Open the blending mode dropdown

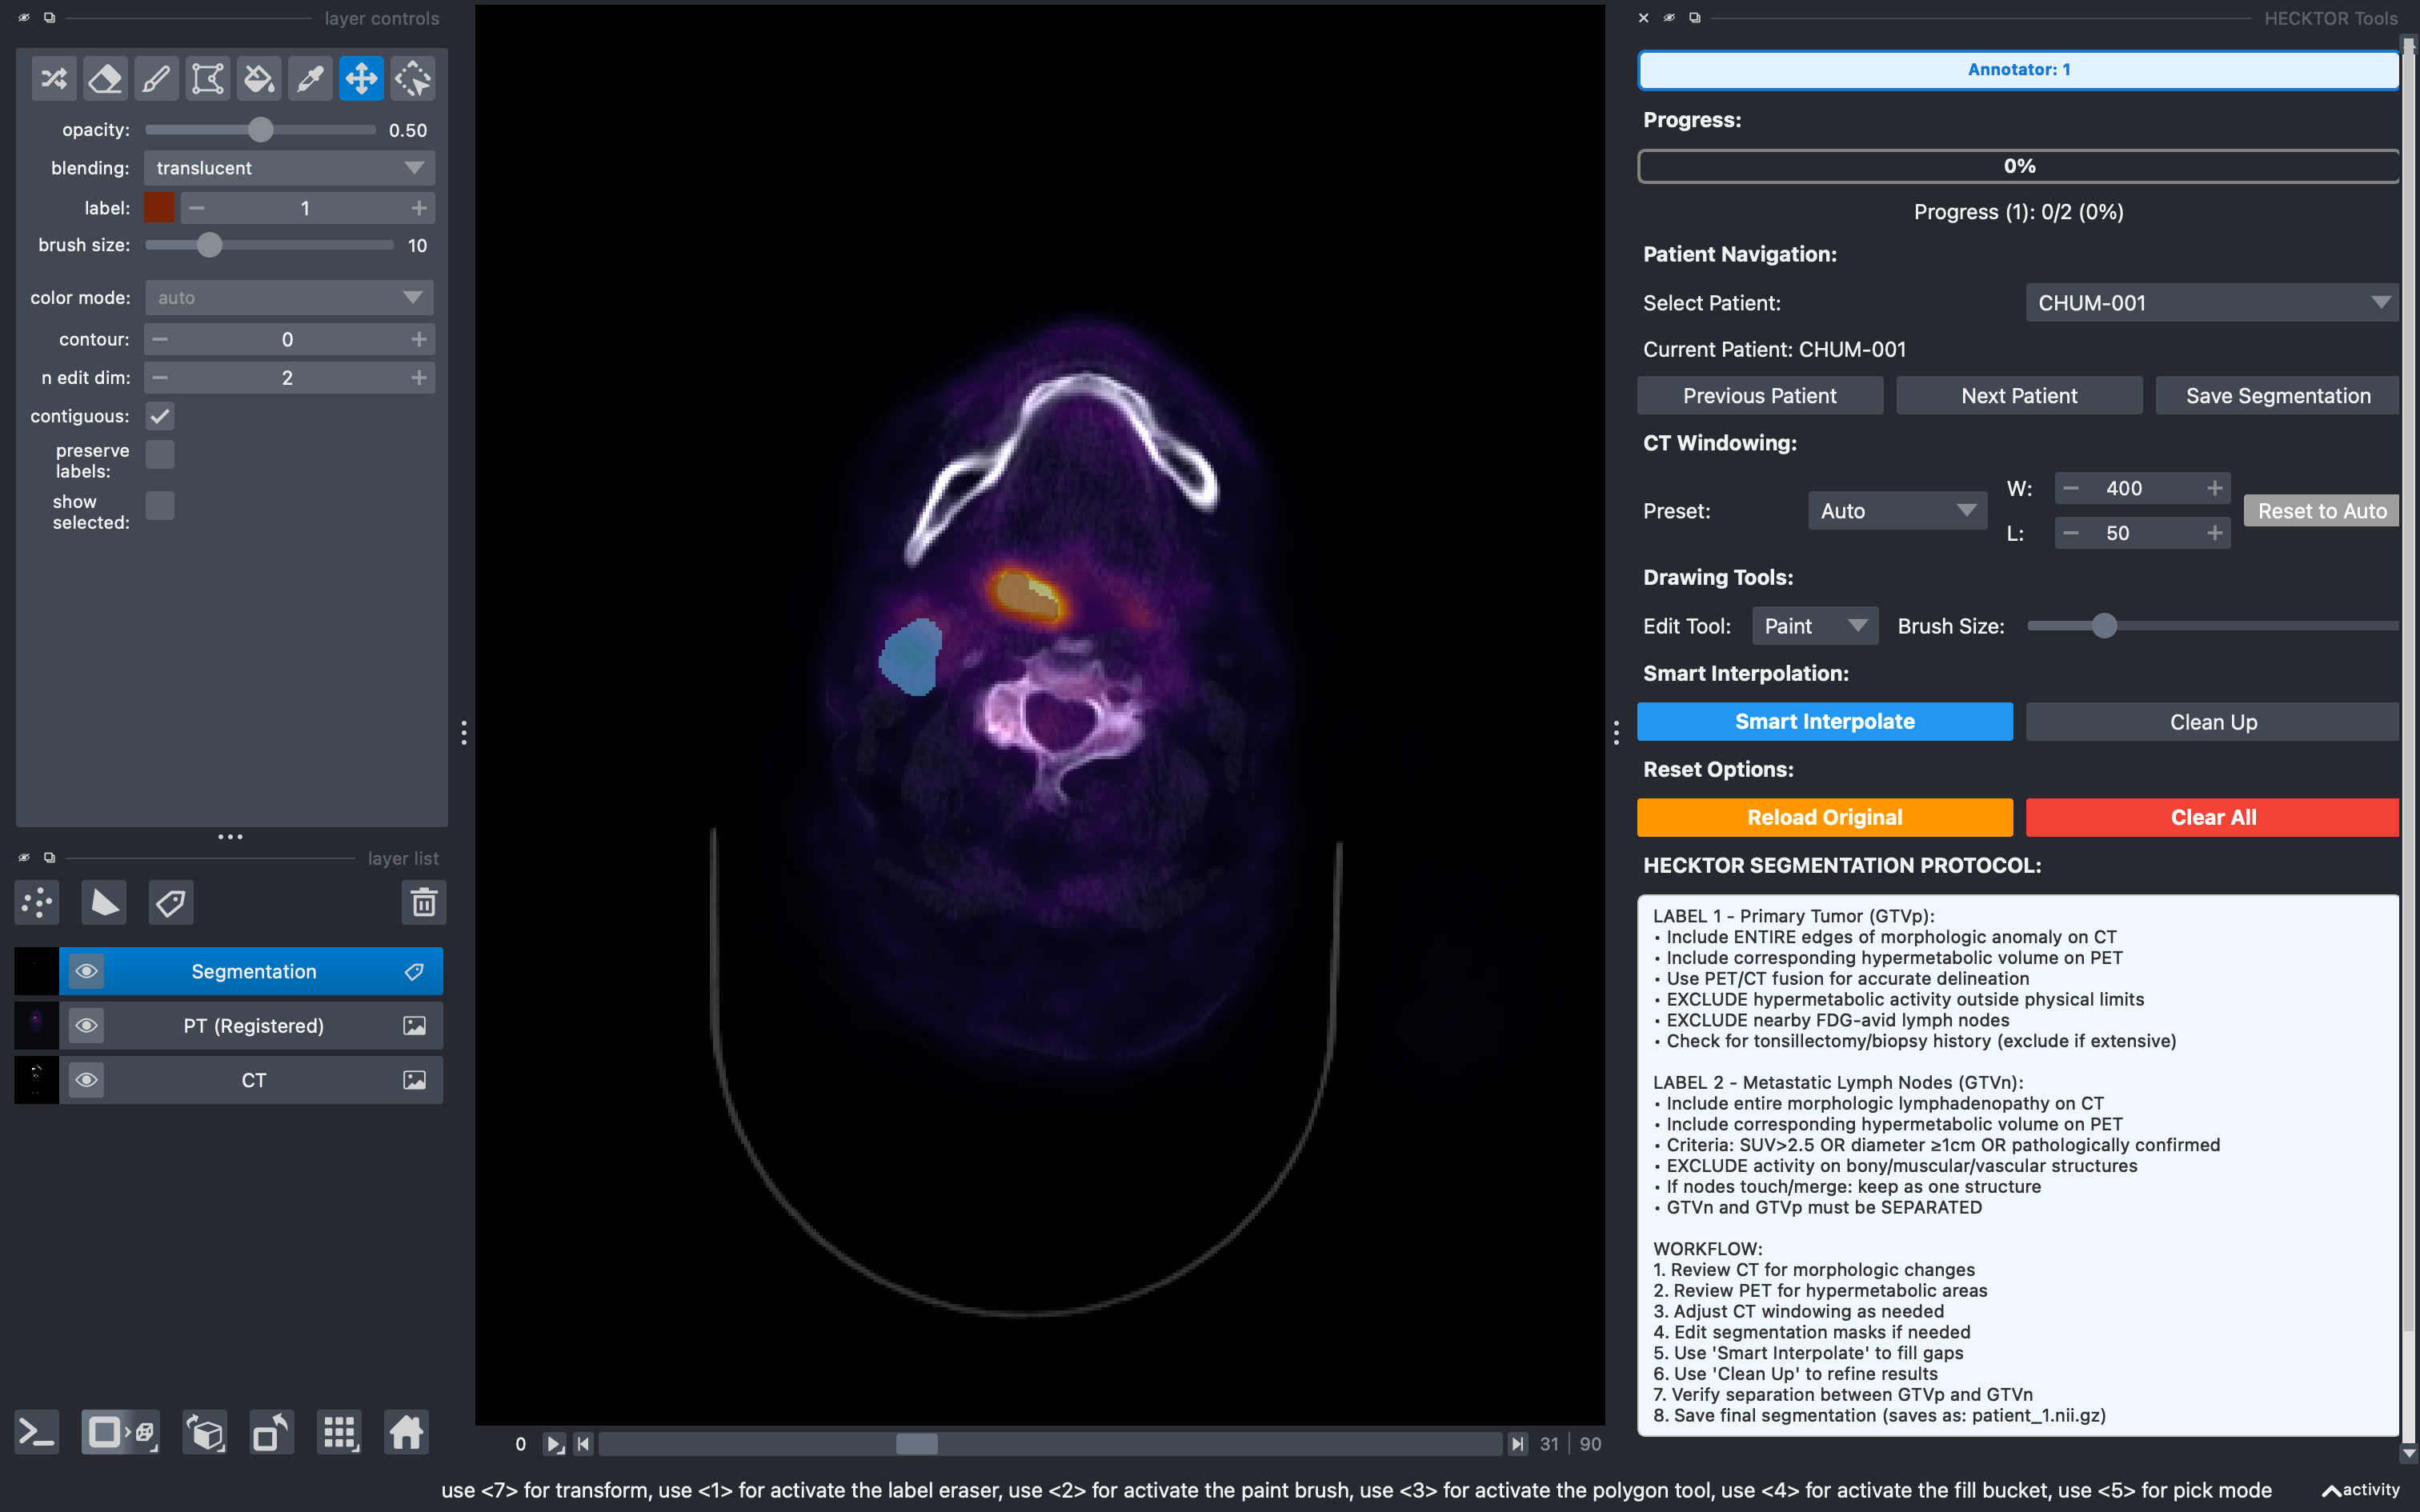(289, 168)
